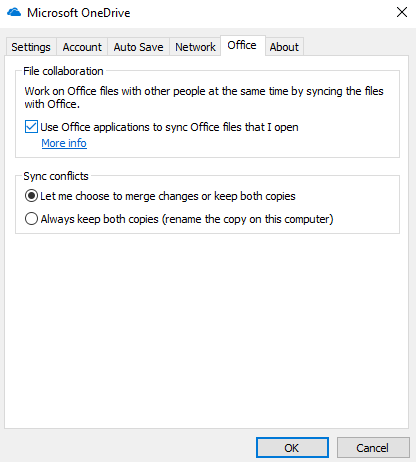Select the Network tab
416x462 pixels.
tap(195, 47)
